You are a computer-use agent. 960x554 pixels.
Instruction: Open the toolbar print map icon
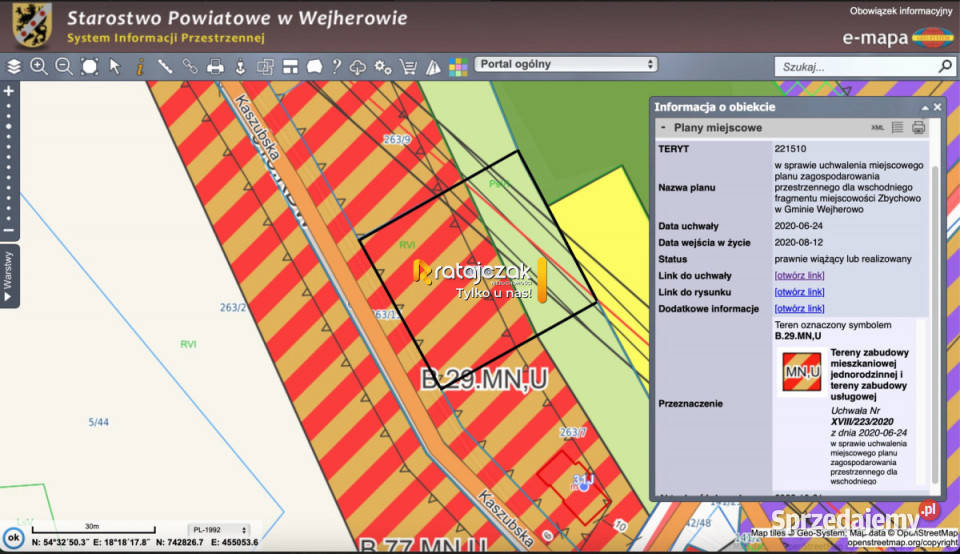[x=215, y=66]
